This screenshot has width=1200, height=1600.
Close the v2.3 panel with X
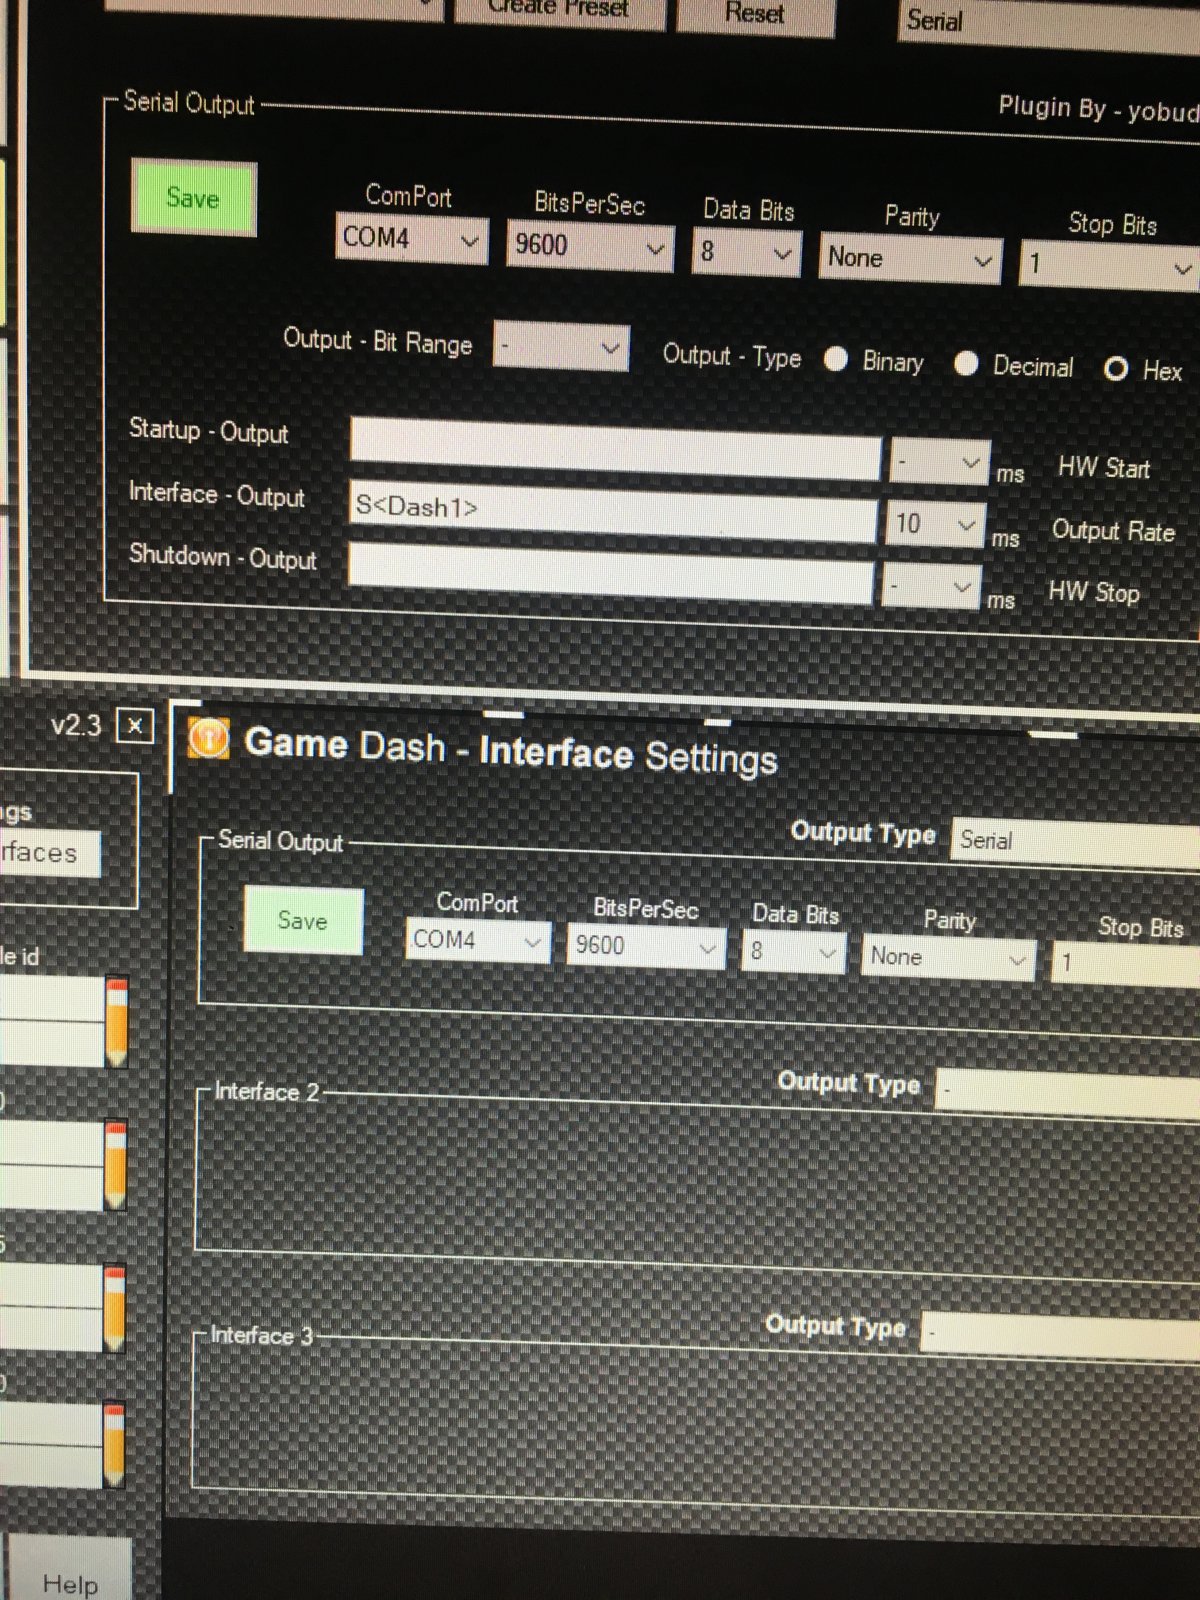point(135,726)
